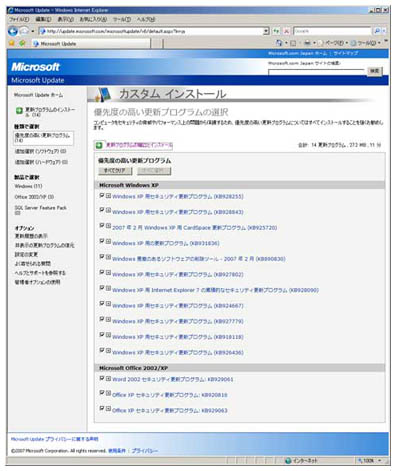Open the Internet Explorer 7 cumulative update link
The image size is (396, 471).
coord(215,290)
